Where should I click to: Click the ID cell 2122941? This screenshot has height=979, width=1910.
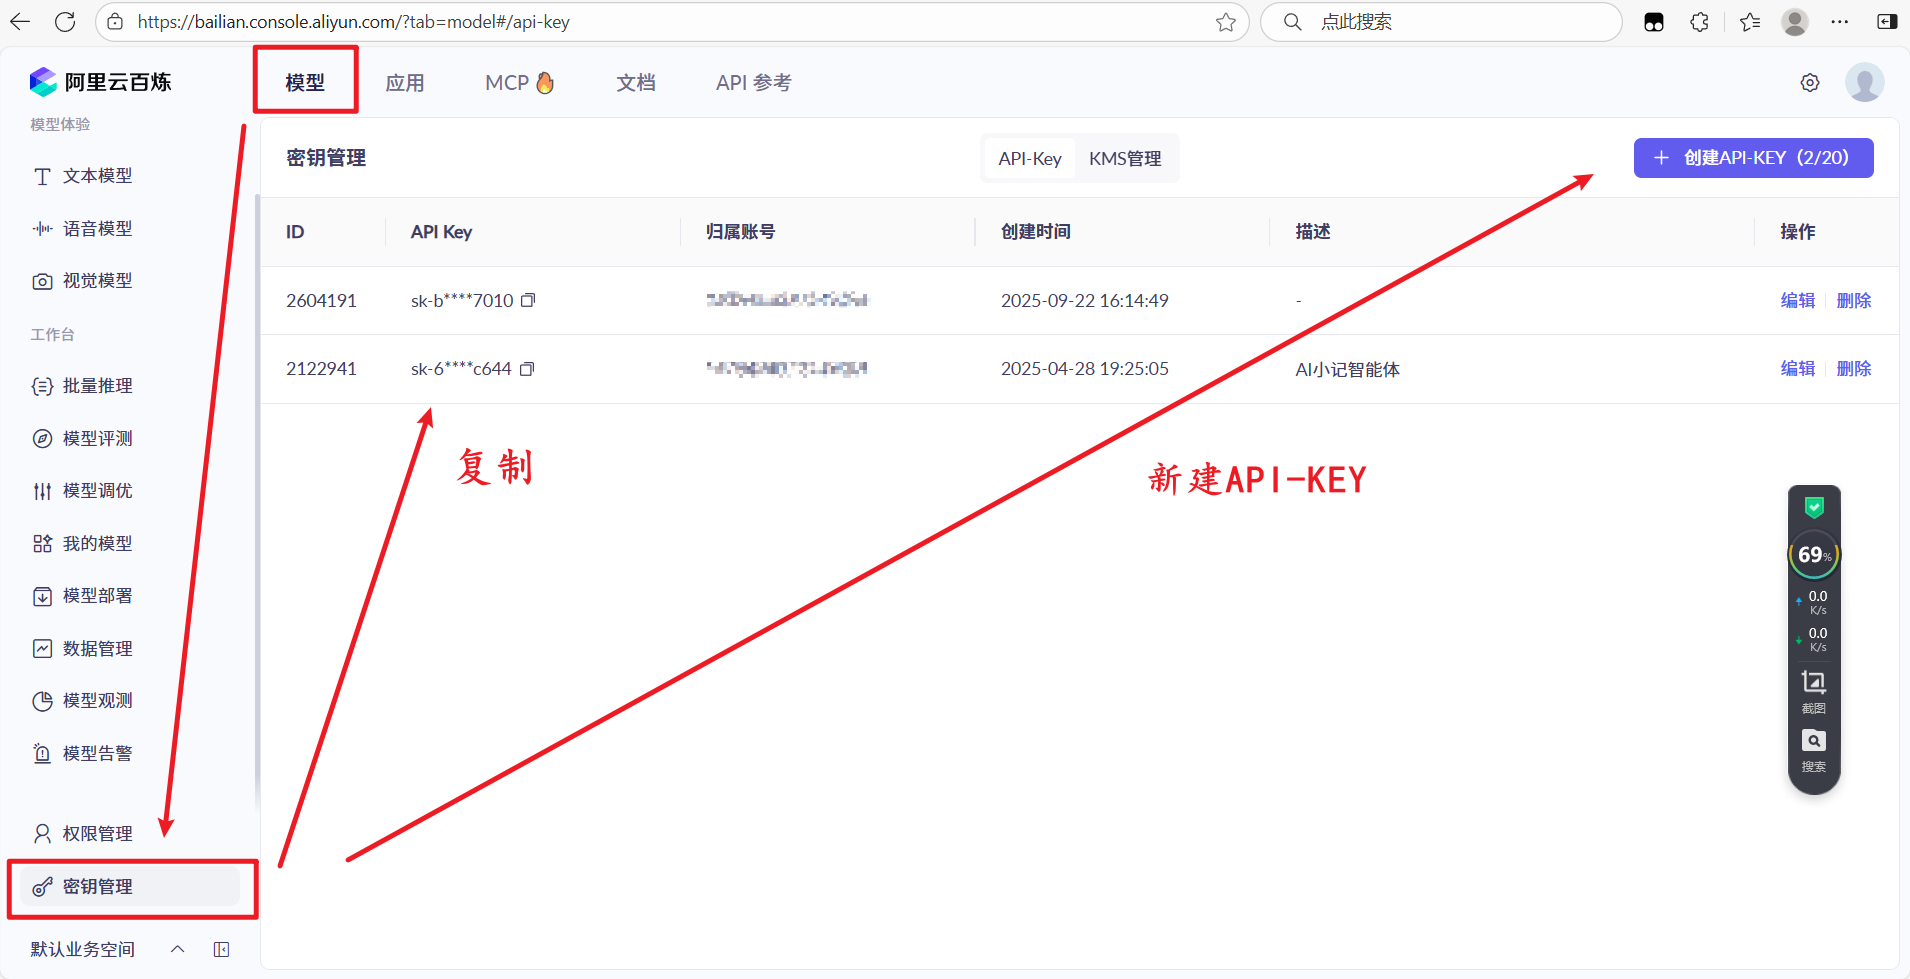click(321, 369)
